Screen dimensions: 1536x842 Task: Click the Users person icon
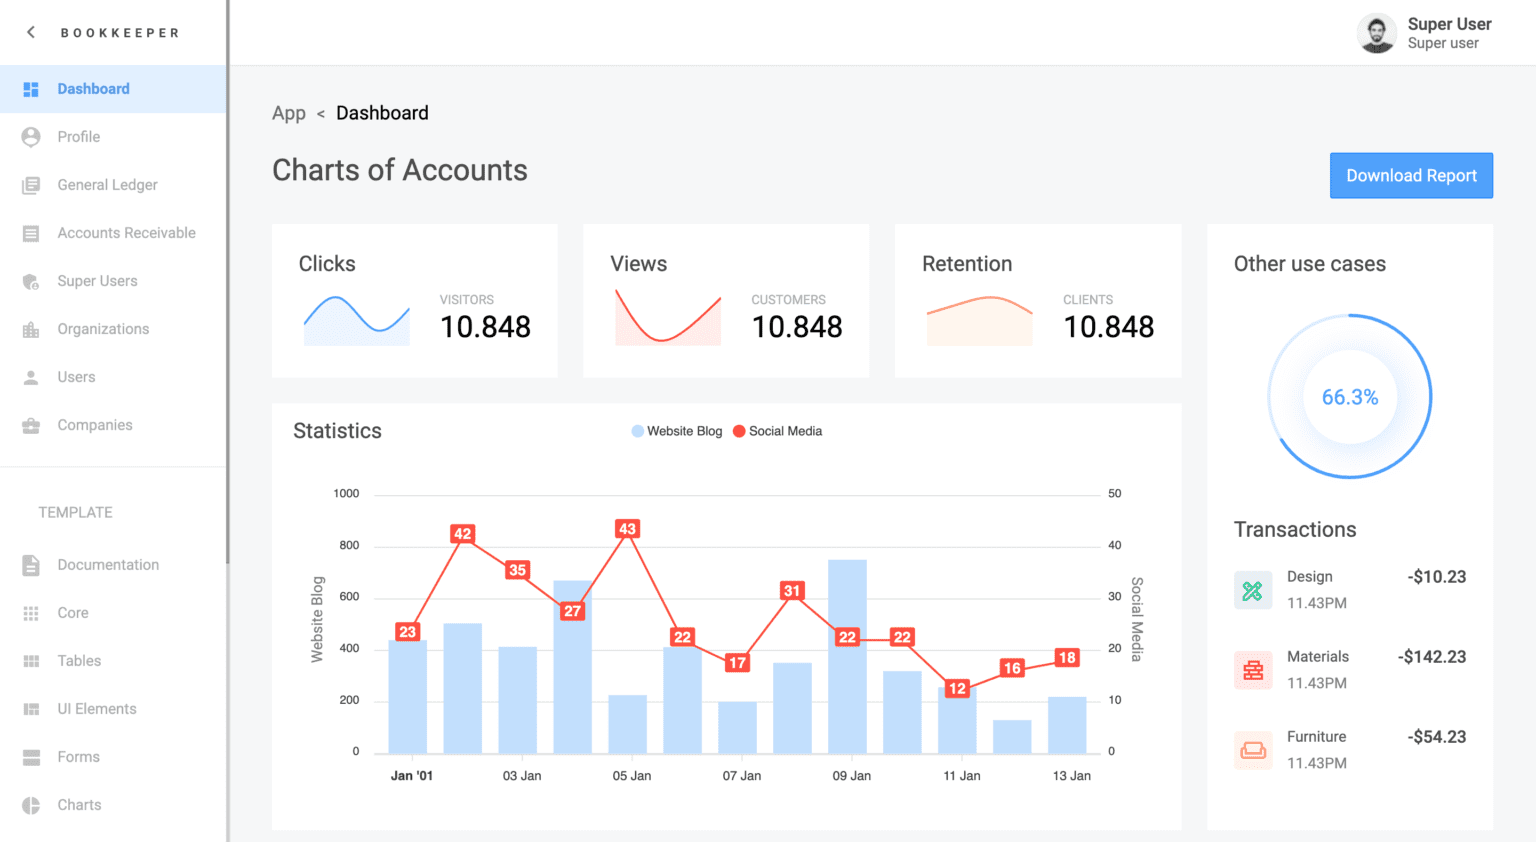coord(31,377)
